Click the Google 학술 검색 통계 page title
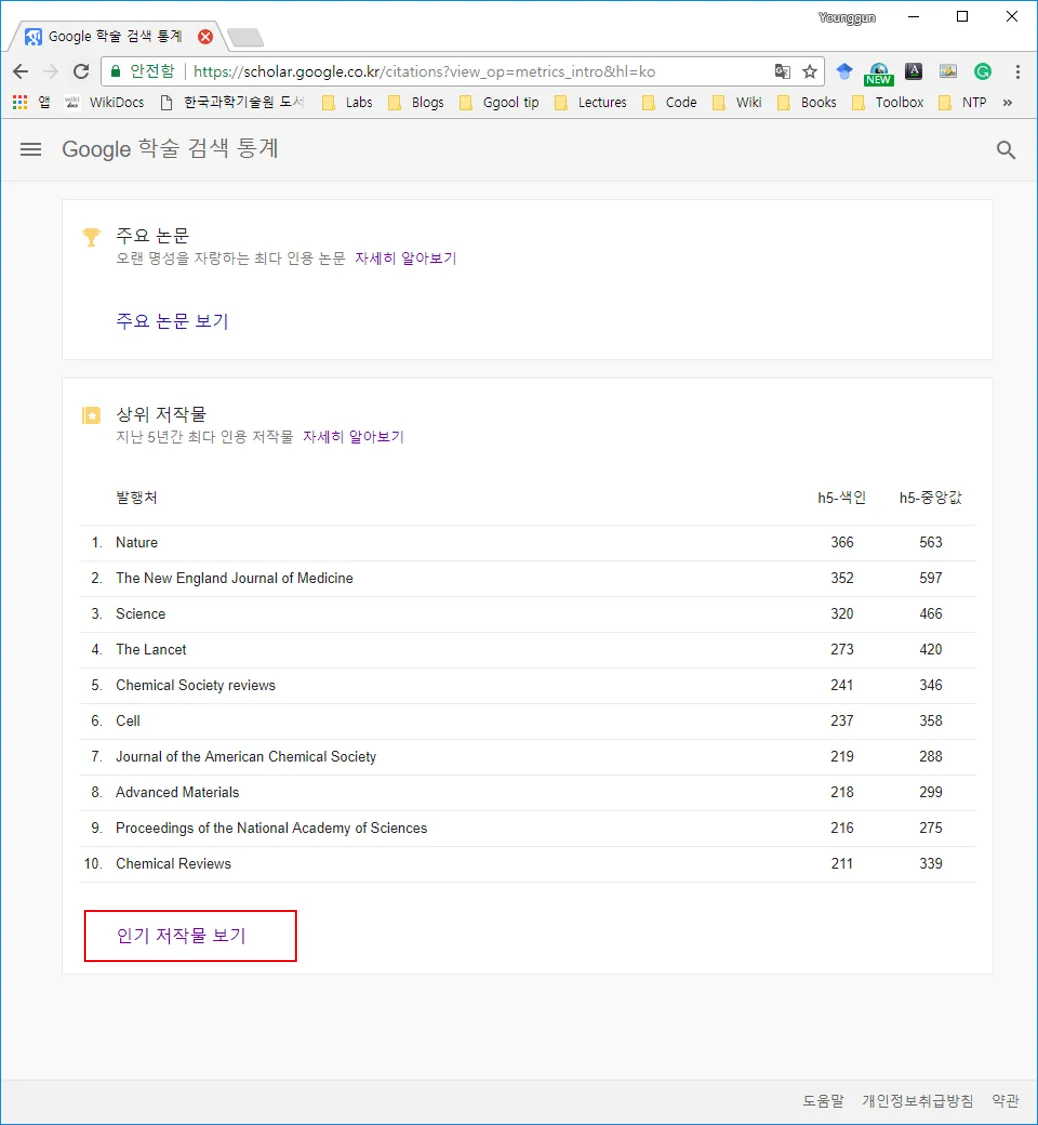This screenshot has width=1038, height=1125. (170, 149)
